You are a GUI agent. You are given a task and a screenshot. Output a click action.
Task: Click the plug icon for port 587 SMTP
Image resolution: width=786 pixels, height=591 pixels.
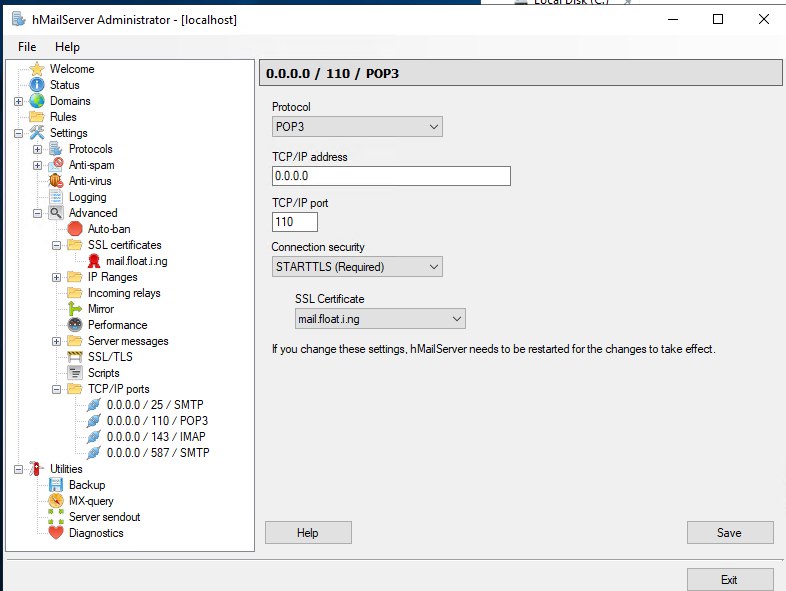[94, 453]
